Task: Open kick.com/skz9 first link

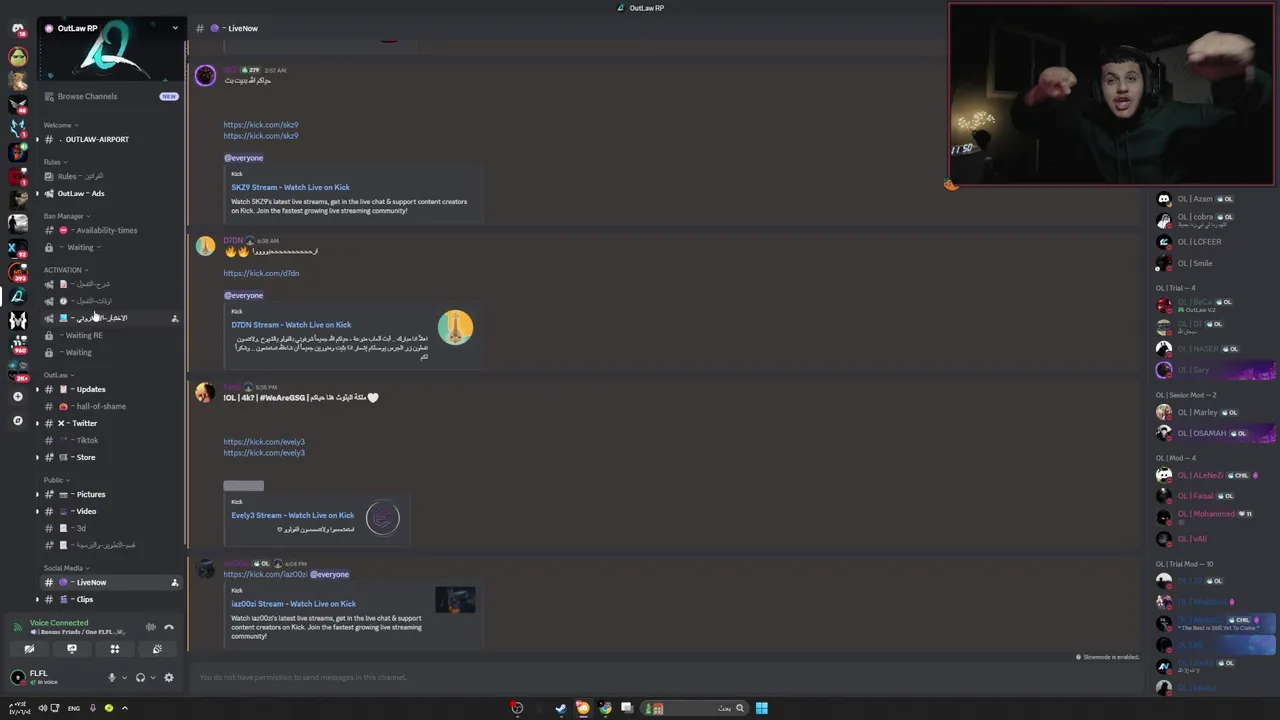Action: [x=261, y=125]
